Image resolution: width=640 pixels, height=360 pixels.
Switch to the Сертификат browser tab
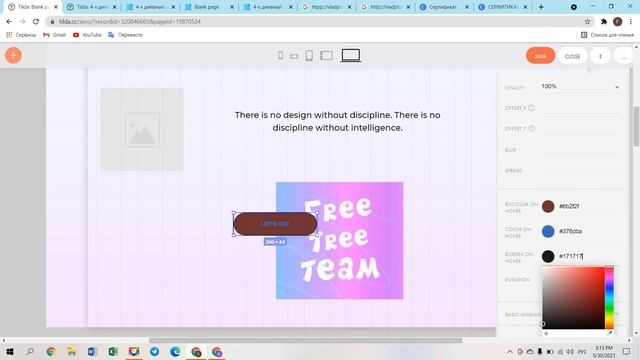(x=443, y=7)
